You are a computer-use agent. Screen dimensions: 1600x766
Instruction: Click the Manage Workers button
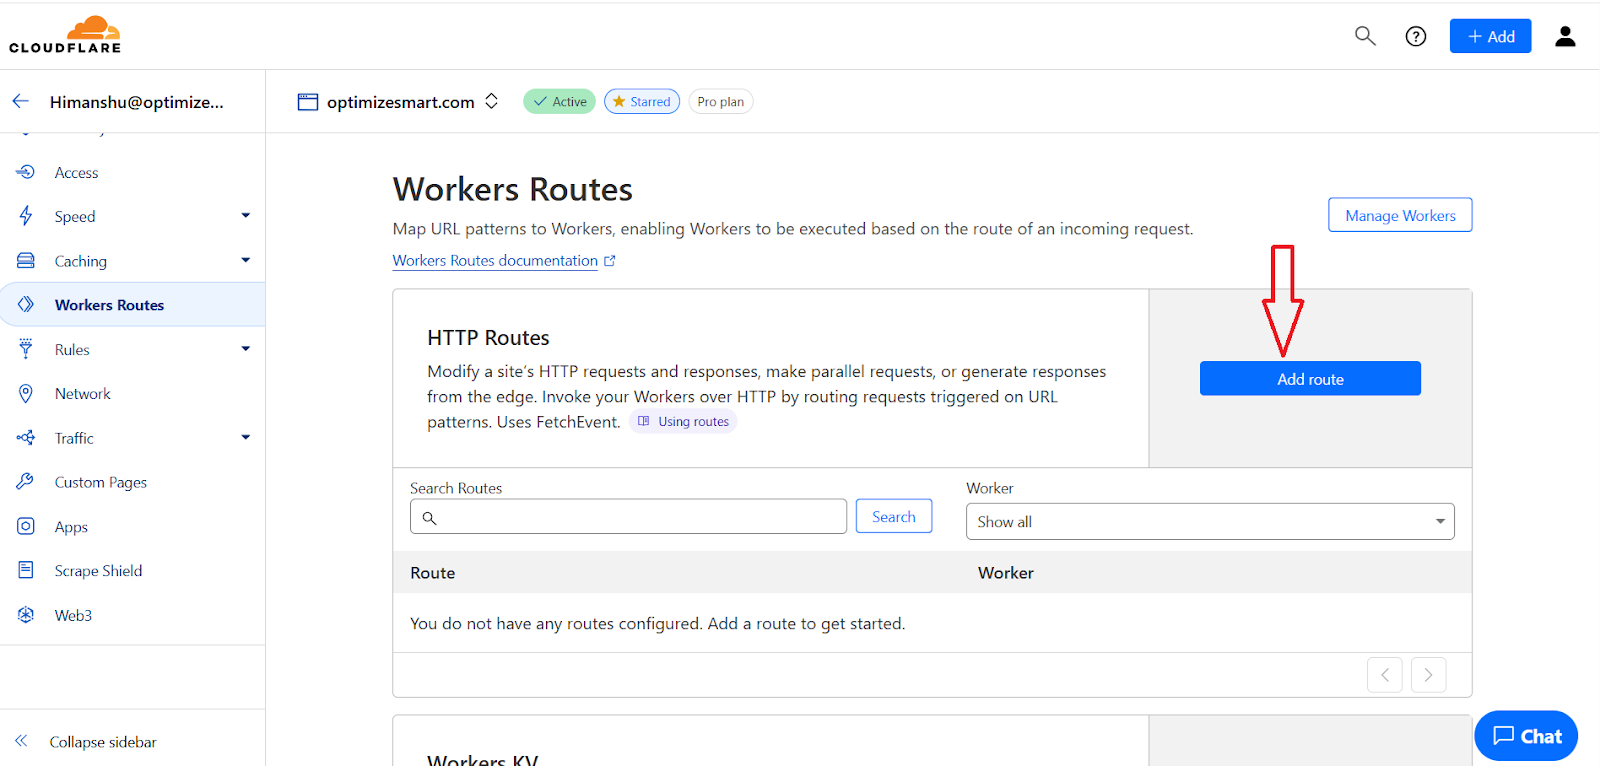[x=1400, y=215]
